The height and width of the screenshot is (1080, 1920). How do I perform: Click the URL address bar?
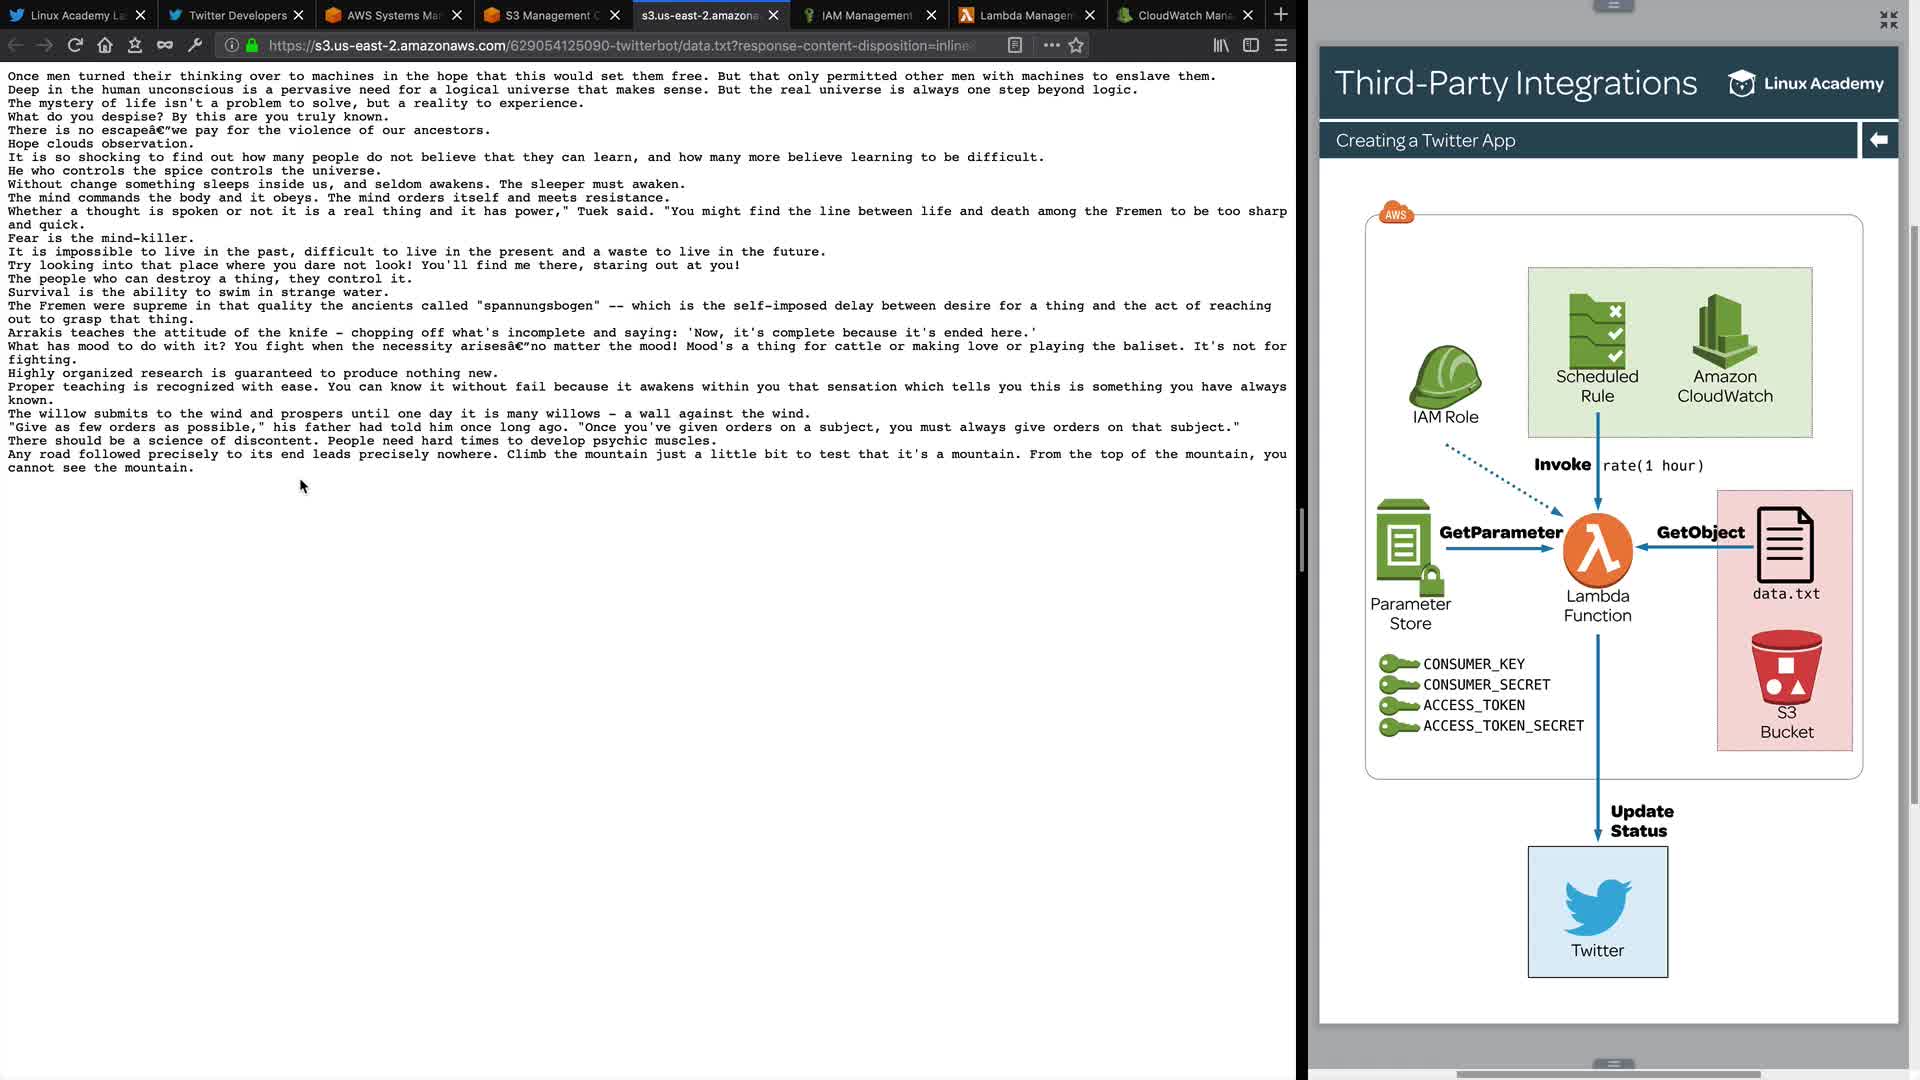click(x=620, y=45)
